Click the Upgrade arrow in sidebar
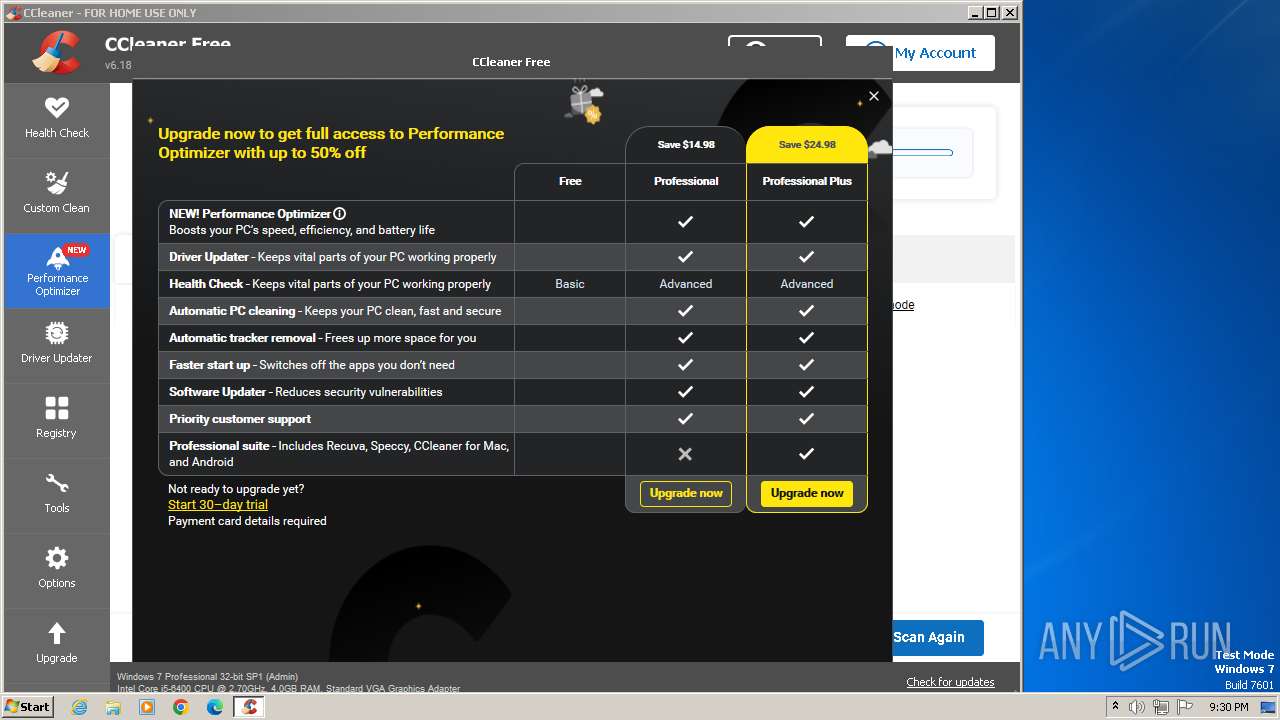 57,643
